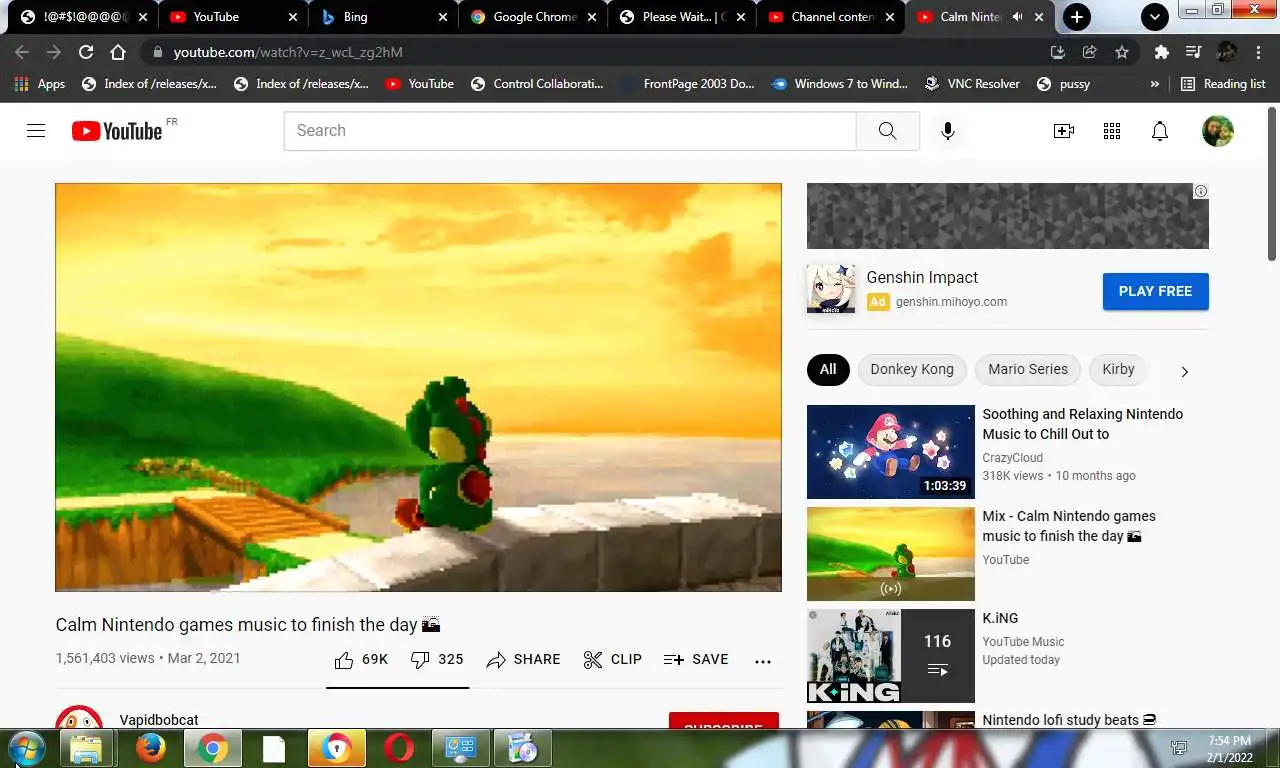Select the Mario Series filter chip
Image resolution: width=1280 pixels, height=768 pixels.
(1028, 369)
